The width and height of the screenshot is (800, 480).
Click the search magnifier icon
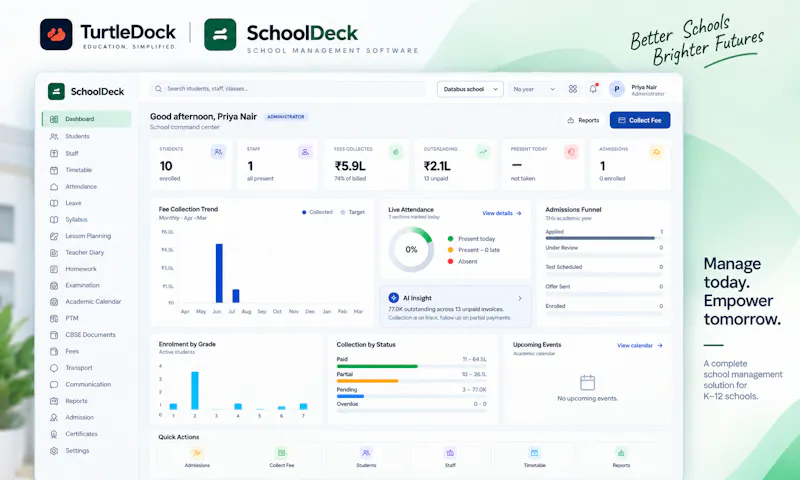point(159,89)
